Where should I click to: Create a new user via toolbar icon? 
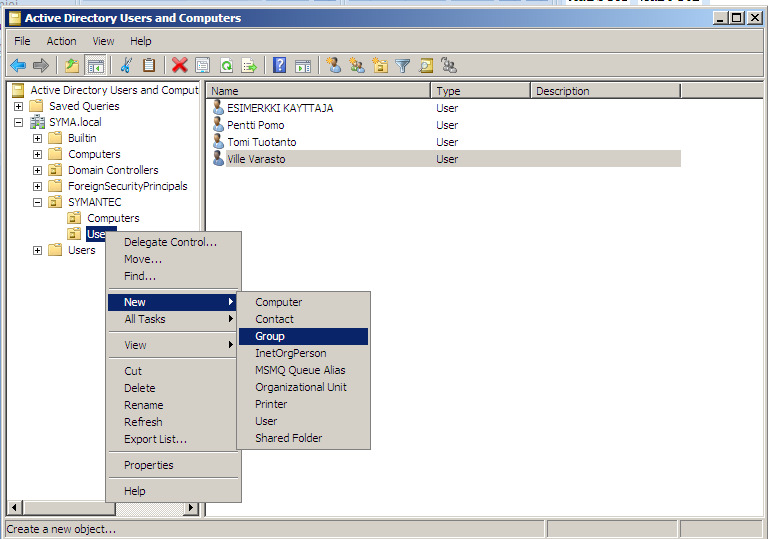[x=334, y=65]
